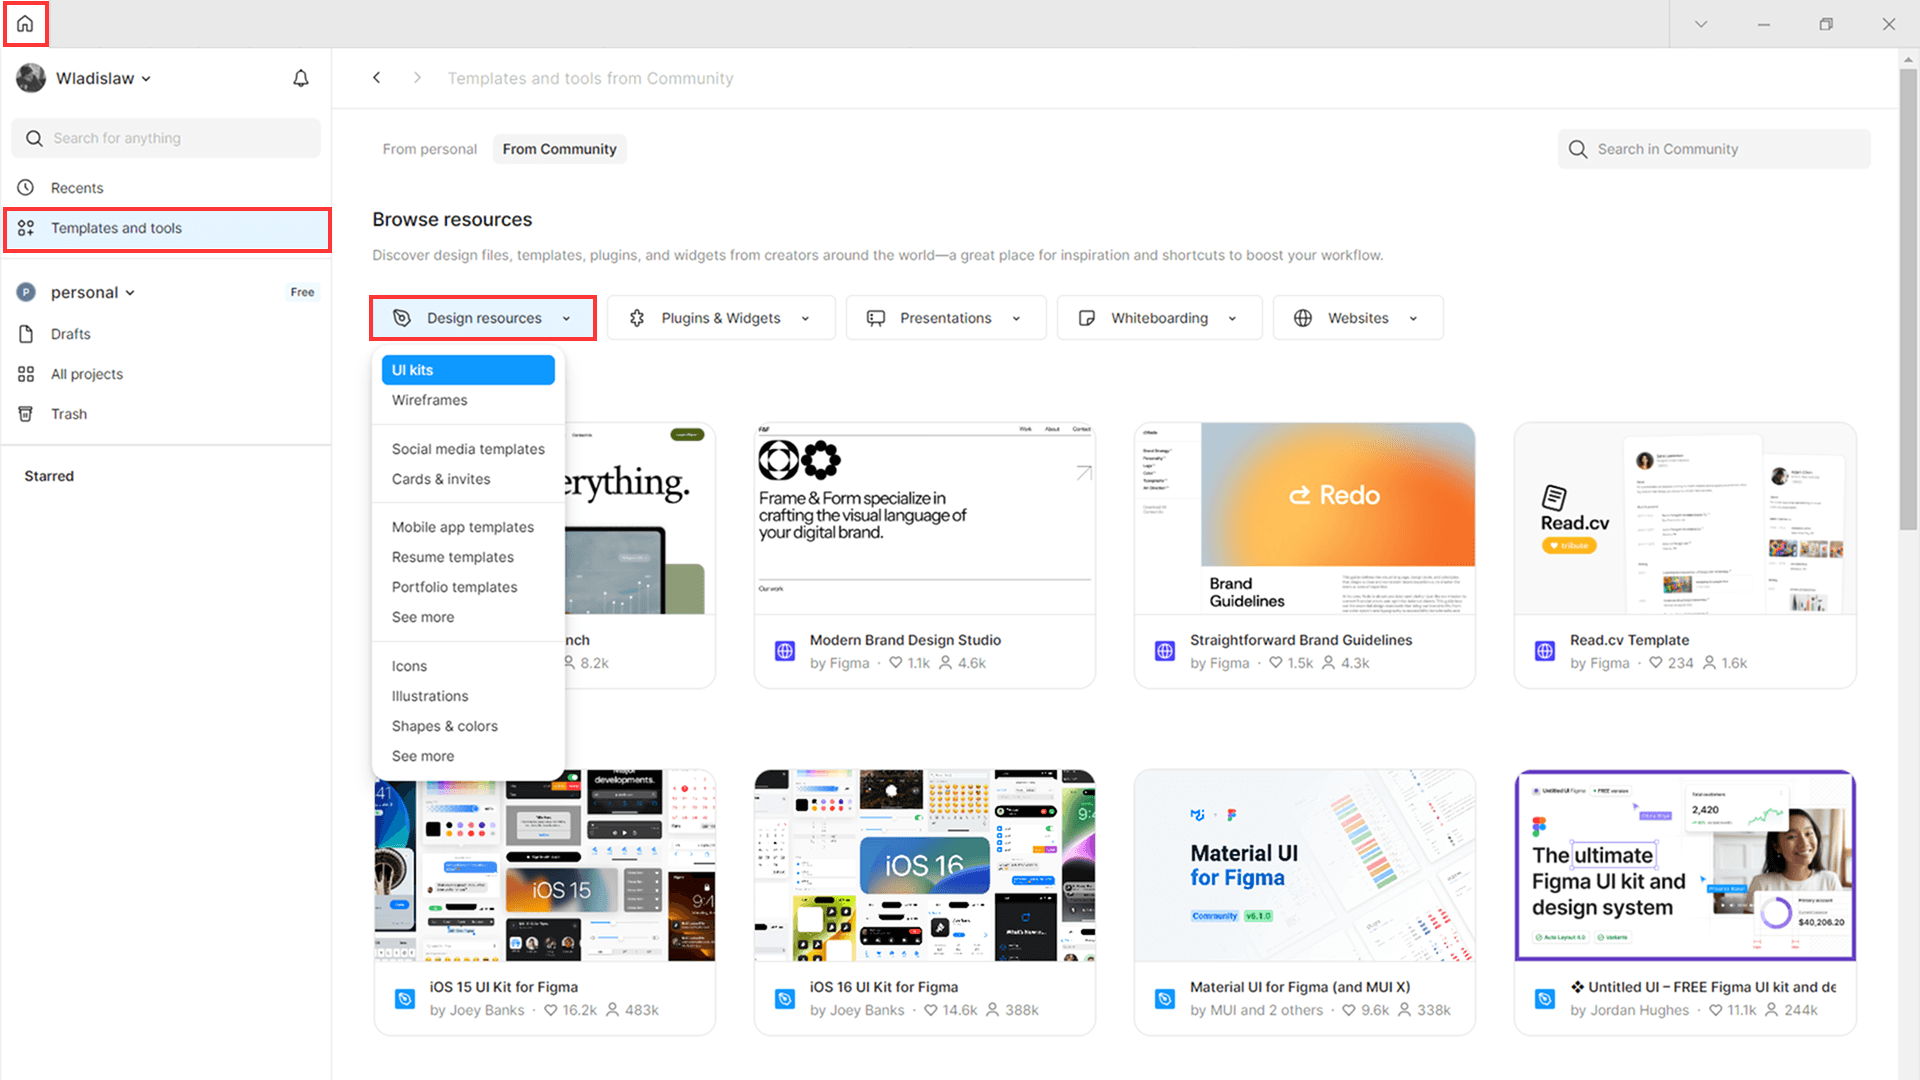This screenshot has width=1920, height=1080.
Task: Click the Home icon at top left
Action: tap(25, 24)
